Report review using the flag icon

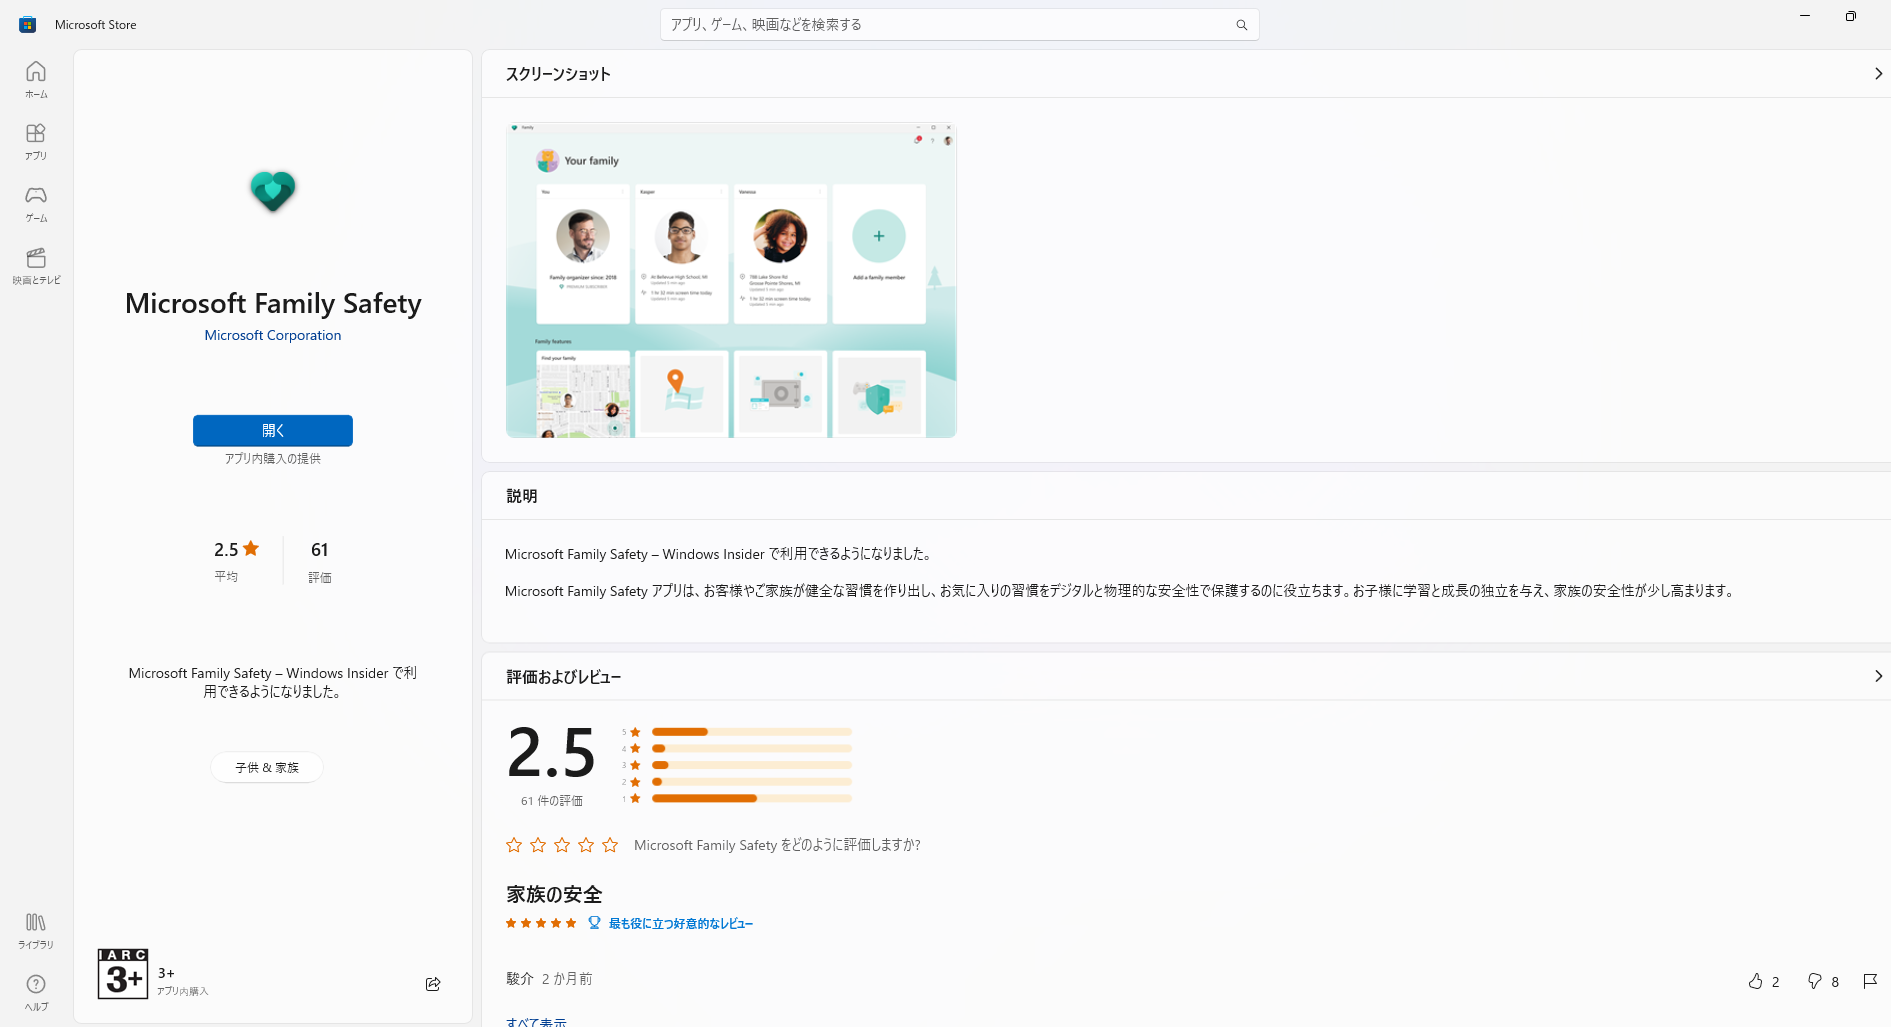click(1870, 981)
